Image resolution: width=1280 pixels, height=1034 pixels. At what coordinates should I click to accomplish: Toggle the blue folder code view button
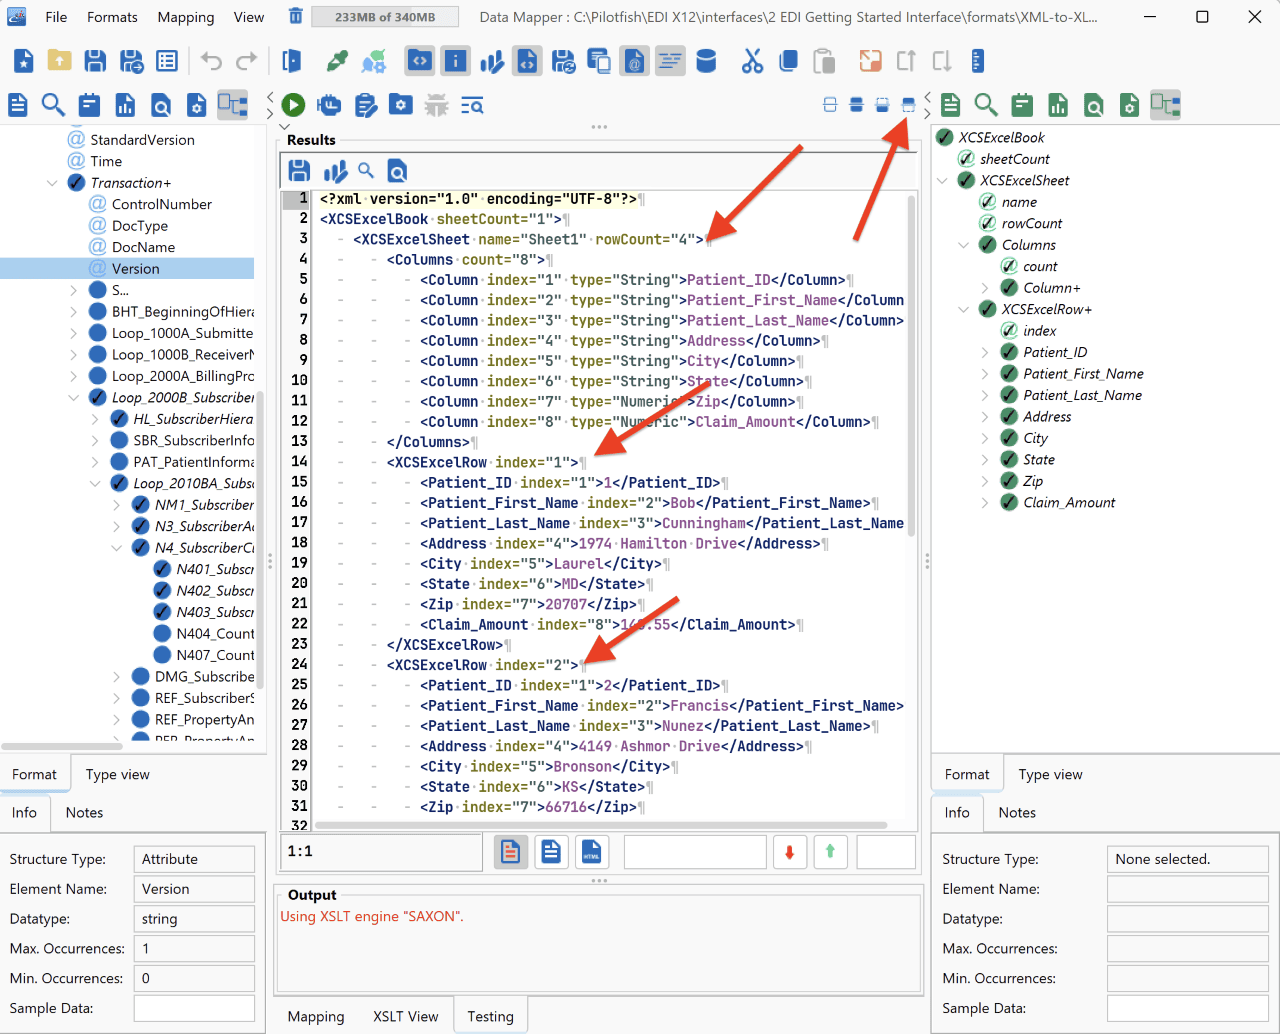point(420,61)
